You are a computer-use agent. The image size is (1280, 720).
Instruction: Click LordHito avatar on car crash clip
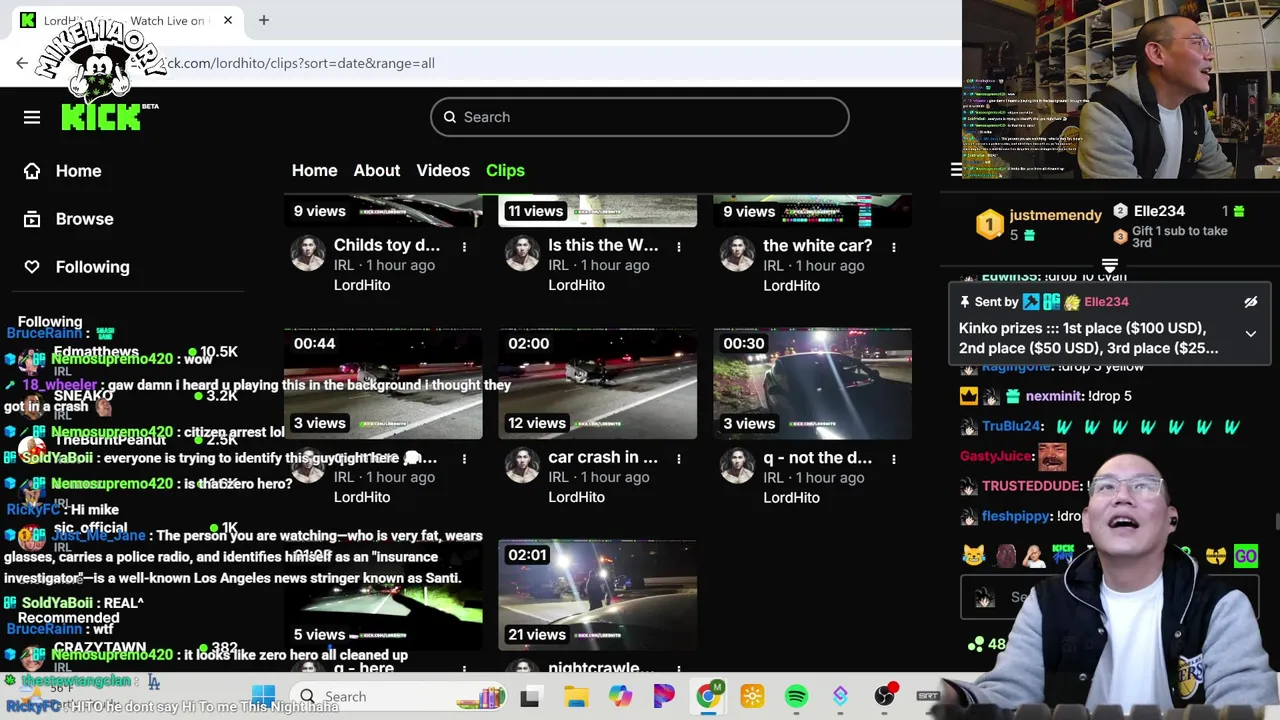[x=522, y=465]
